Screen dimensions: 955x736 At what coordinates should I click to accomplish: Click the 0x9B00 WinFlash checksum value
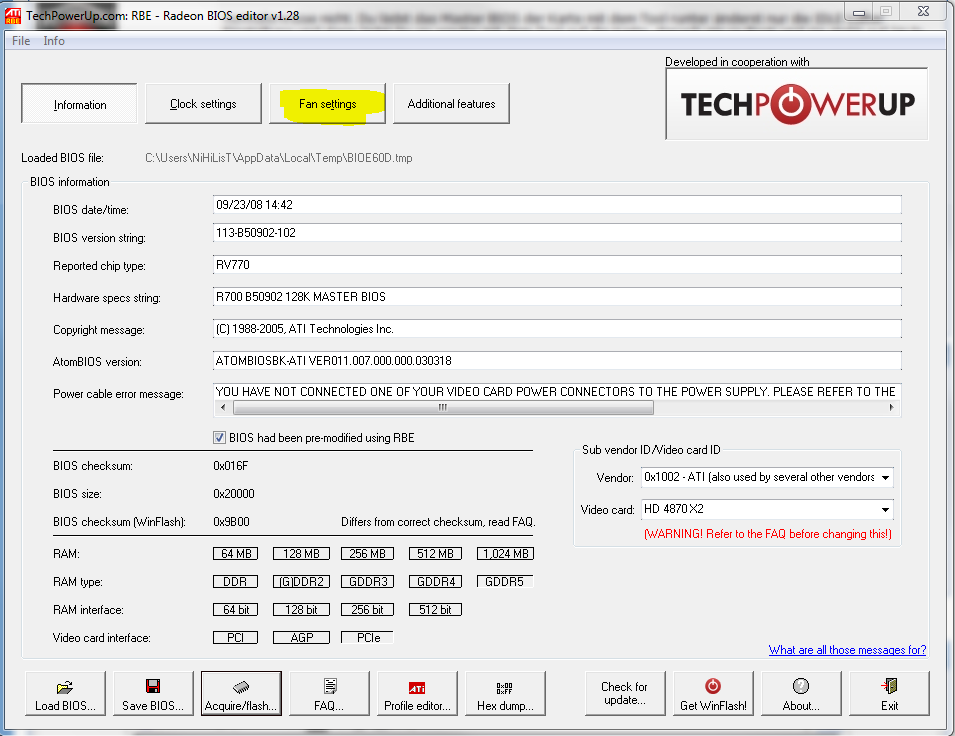pyautogui.click(x=231, y=522)
